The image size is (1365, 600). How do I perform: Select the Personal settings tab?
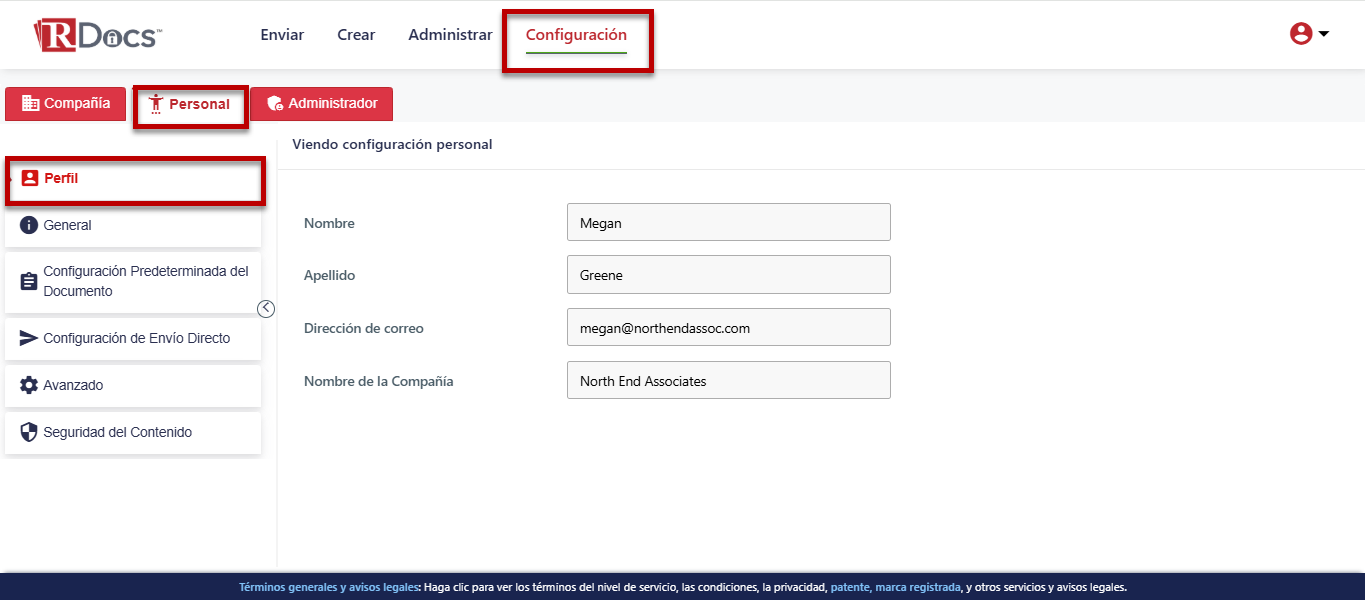click(190, 105)
